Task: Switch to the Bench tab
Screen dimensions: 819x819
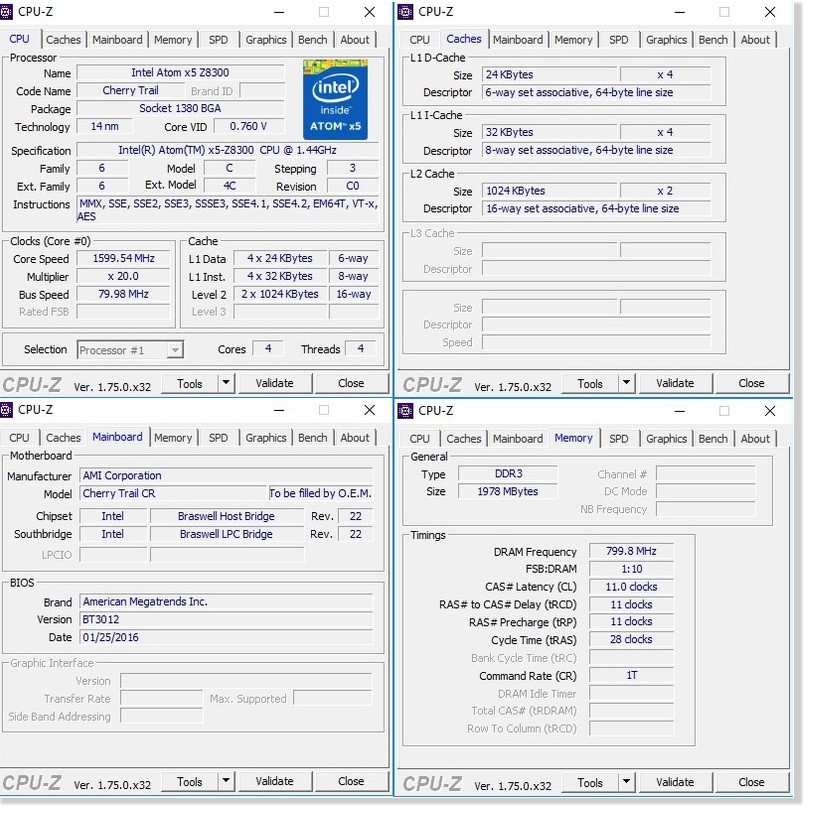Action: tap(312, 39)
